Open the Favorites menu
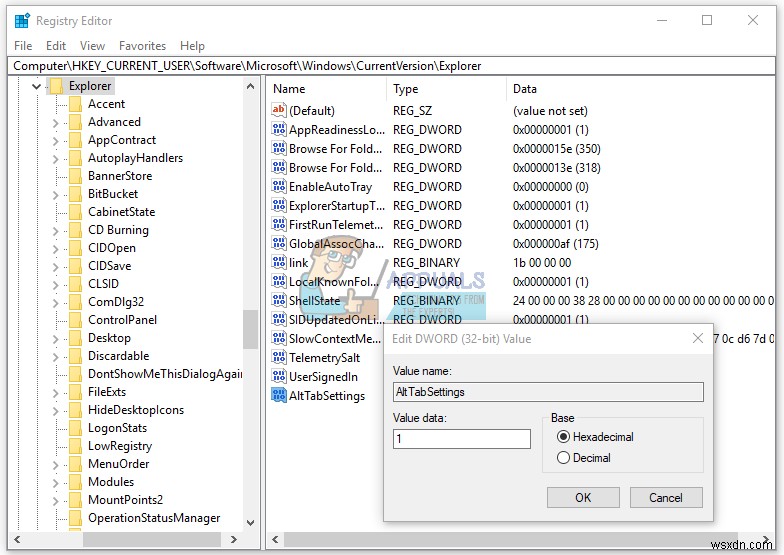This screenshot has width=784, height=555. point(142,46)
